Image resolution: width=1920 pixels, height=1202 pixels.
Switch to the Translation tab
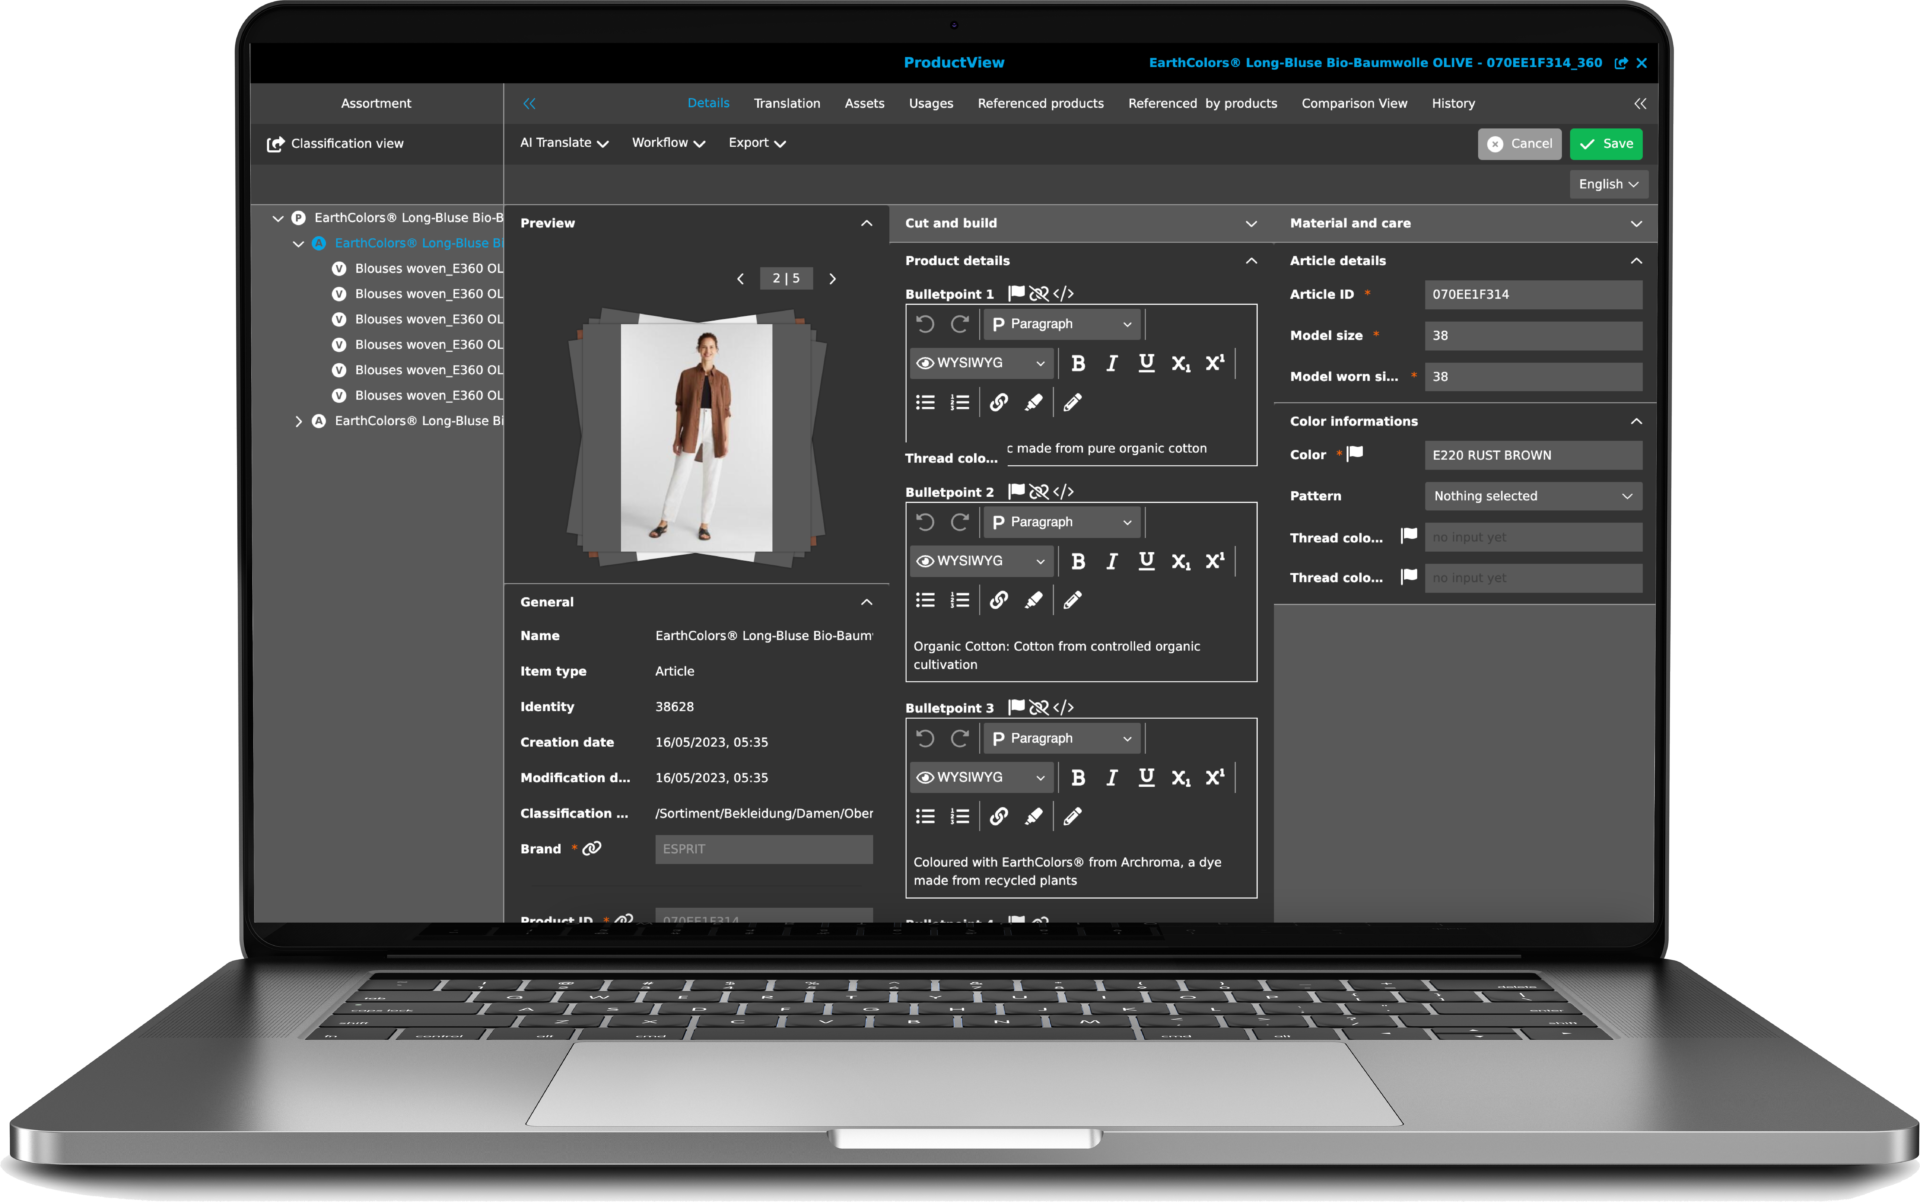click(x=787, y=103)
